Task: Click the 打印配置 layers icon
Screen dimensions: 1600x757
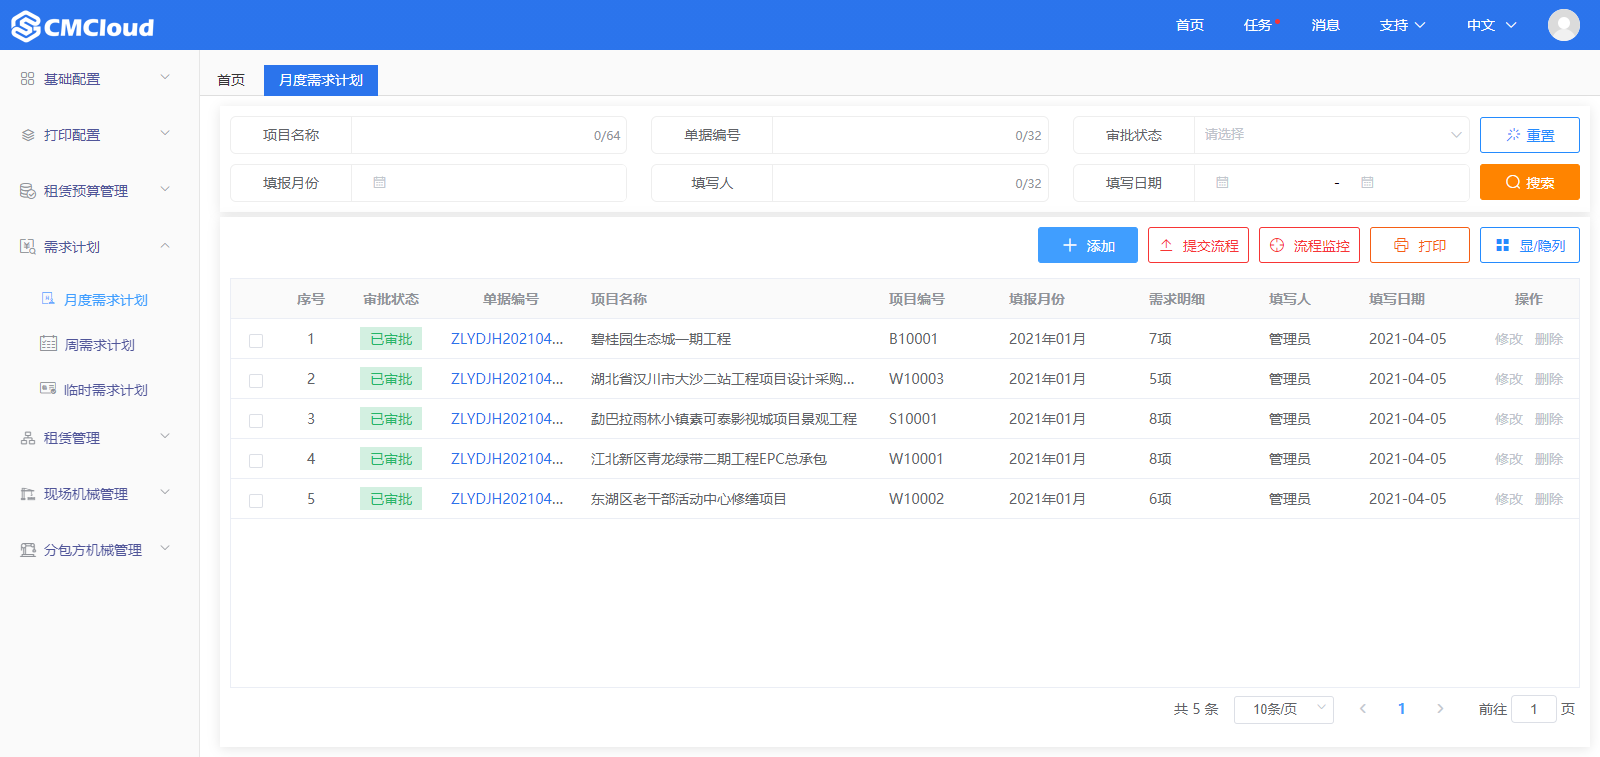Action: (28, 135)
